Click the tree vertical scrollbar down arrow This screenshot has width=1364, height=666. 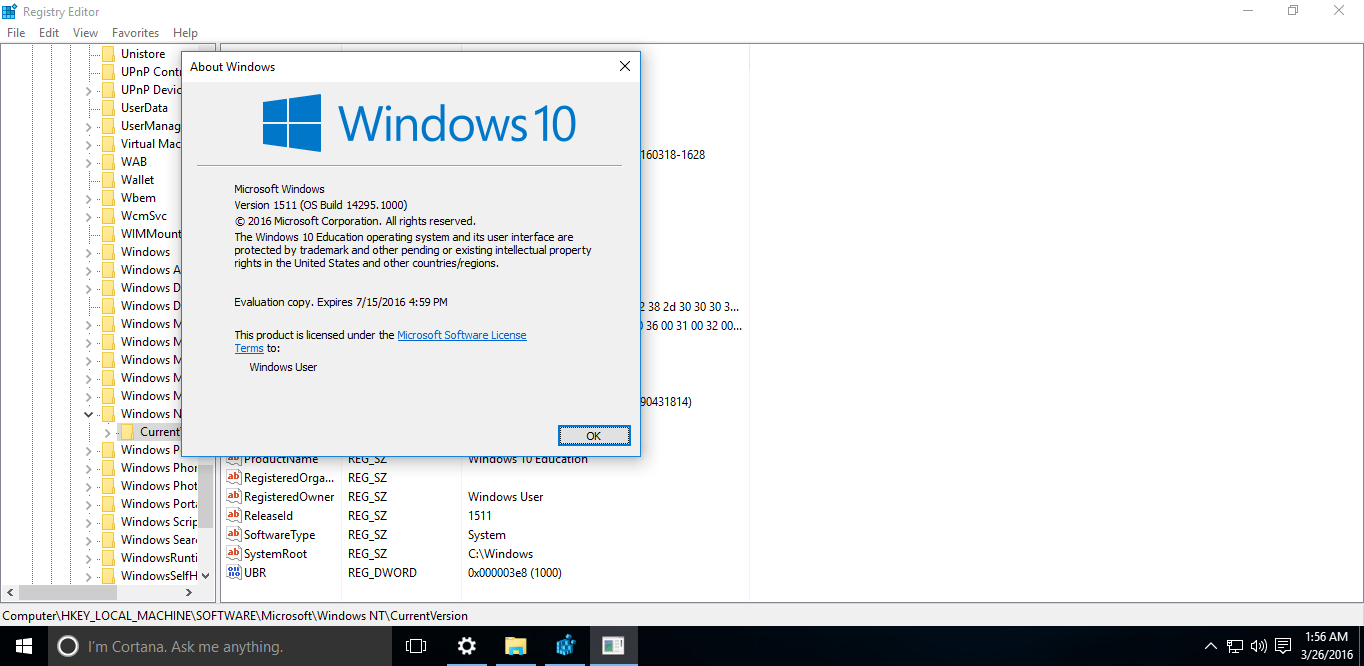(x=206, y=576)
